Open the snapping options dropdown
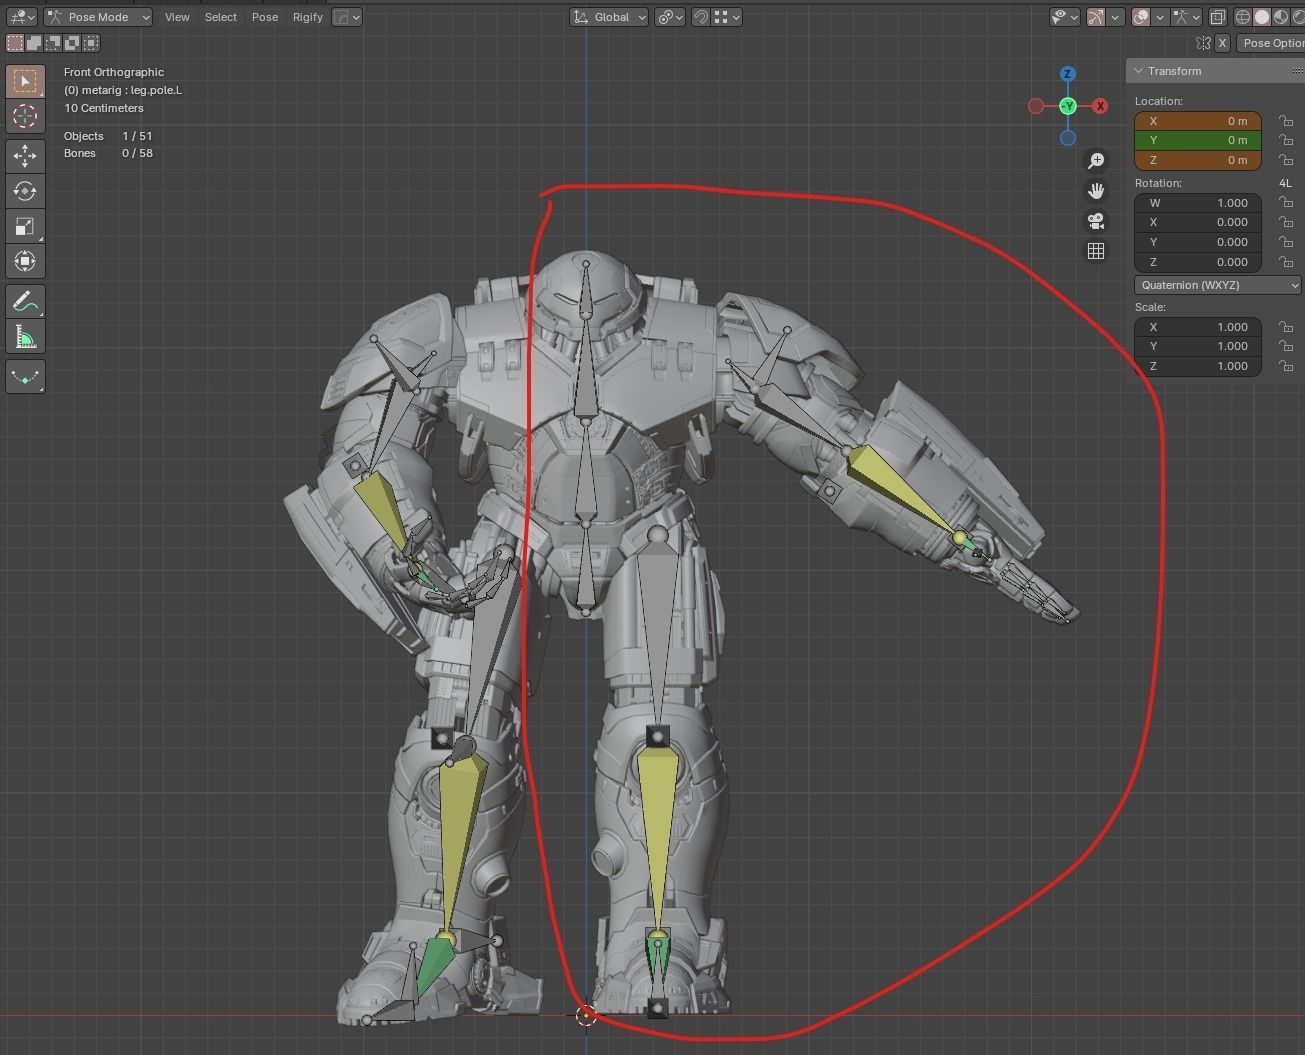The height and width of the screenshot is (1055, 1305). tap(727, 17)
